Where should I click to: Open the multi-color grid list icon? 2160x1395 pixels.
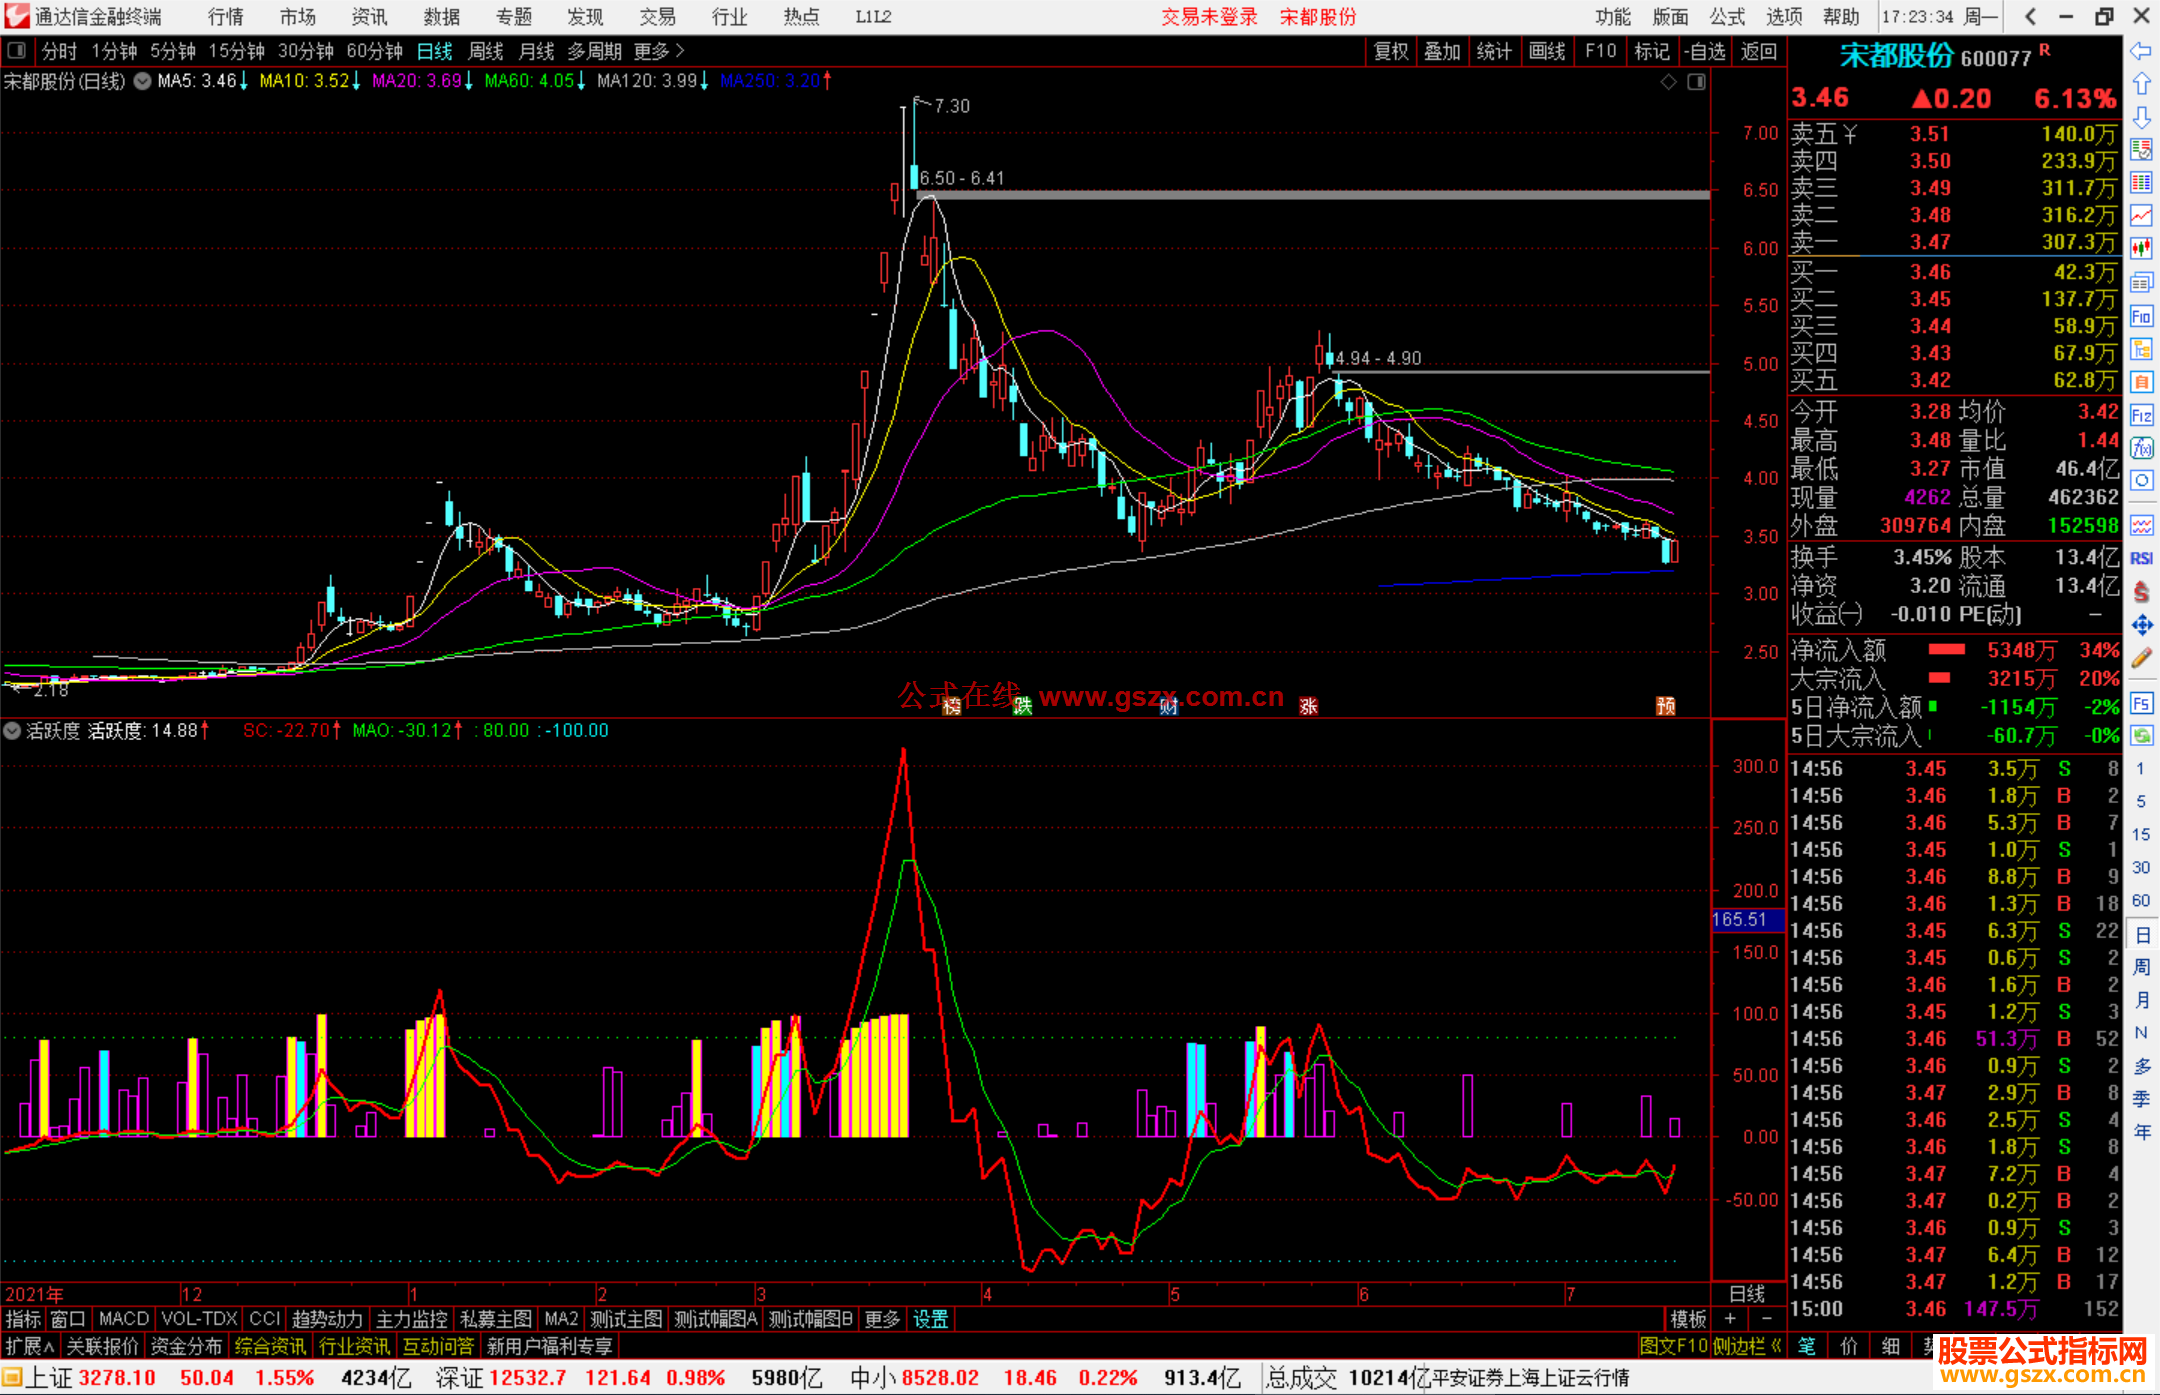(2141, 183)
